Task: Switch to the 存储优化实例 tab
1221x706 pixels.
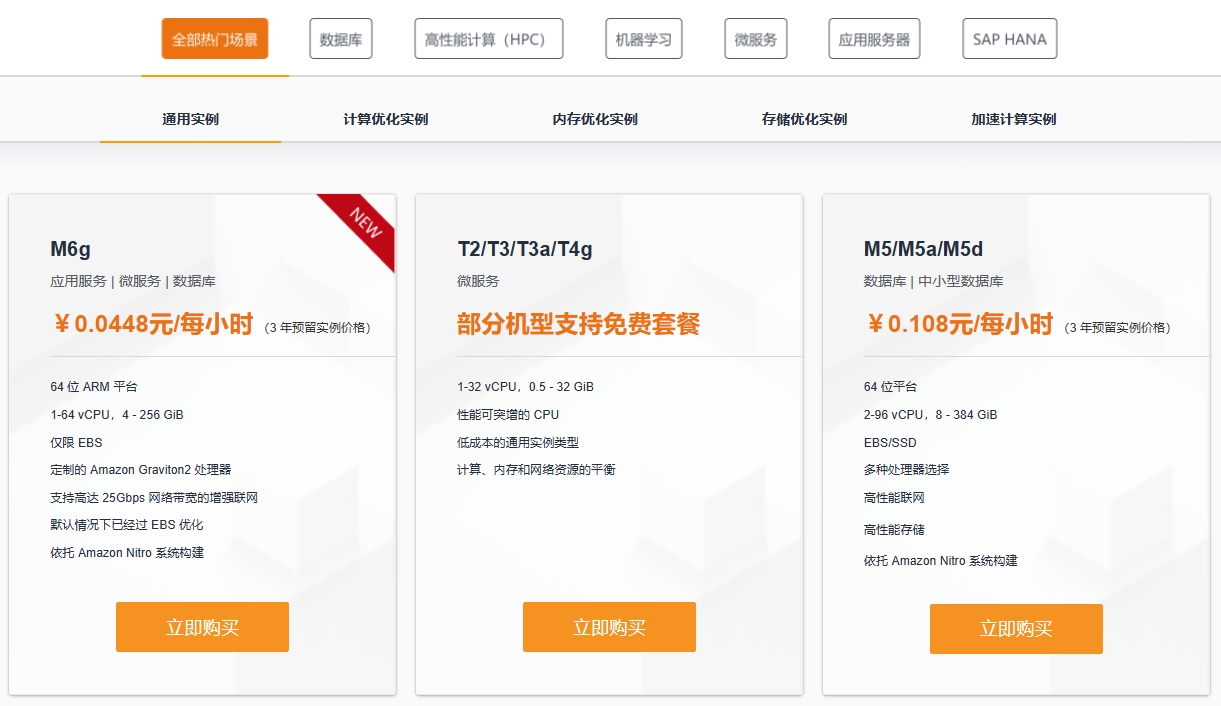Action: pos(802,118)
